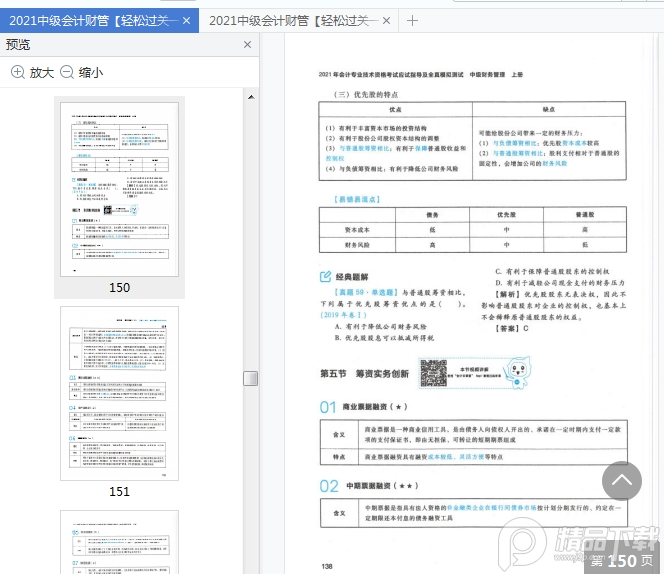Click the 01 商业票据融资 heading
Image resolution: width=664 pixels, height=574 pixels.
363,407
